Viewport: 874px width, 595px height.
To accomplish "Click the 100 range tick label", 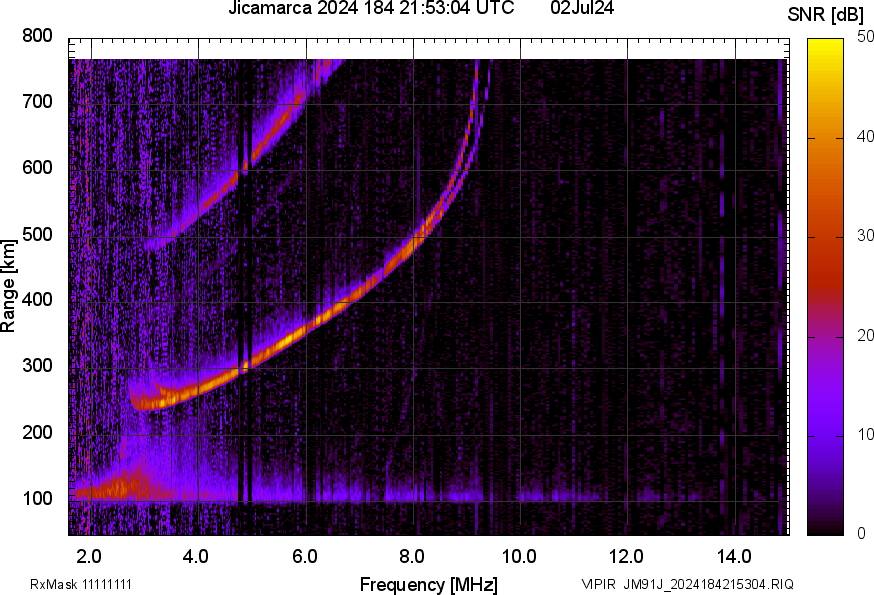I will click(x=37, y=498).
